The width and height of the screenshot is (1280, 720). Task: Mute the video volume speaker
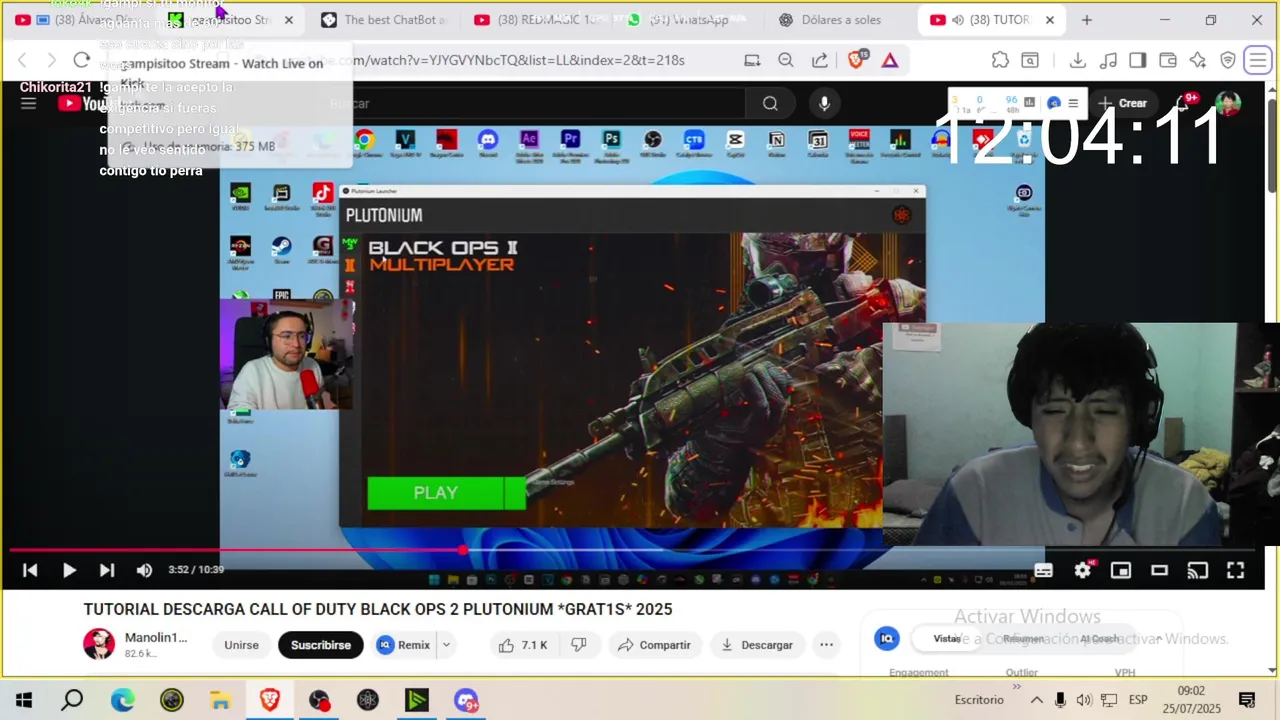[145, 570]
